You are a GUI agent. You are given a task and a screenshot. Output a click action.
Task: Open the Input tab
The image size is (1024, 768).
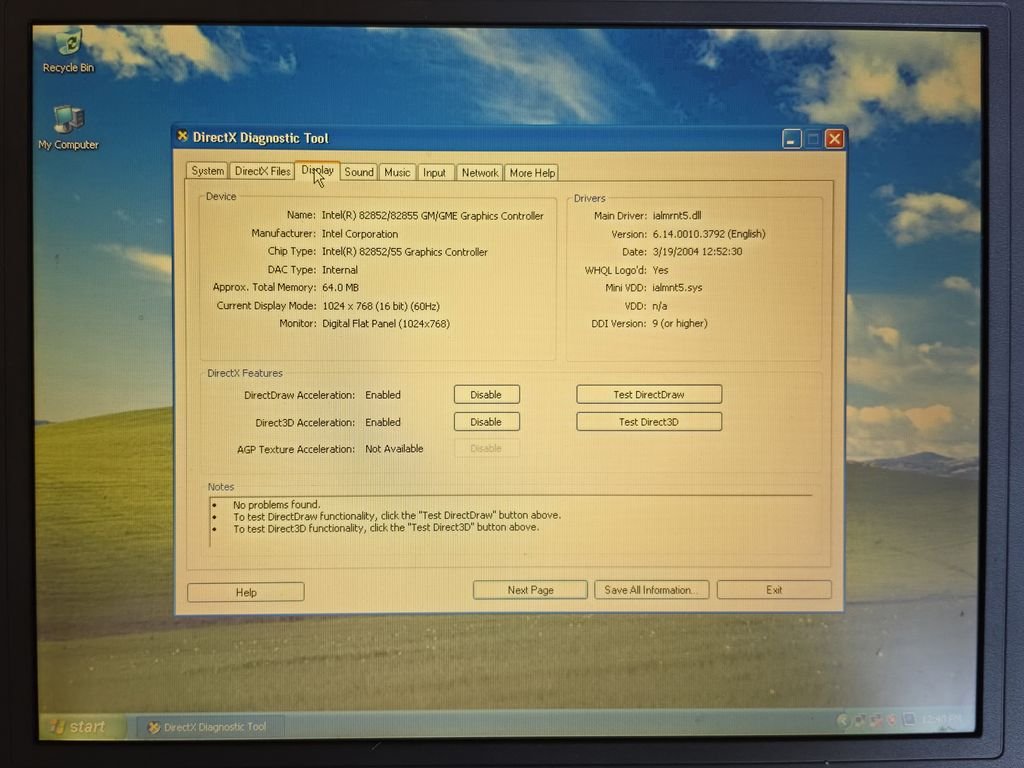(x=434, y=173)
